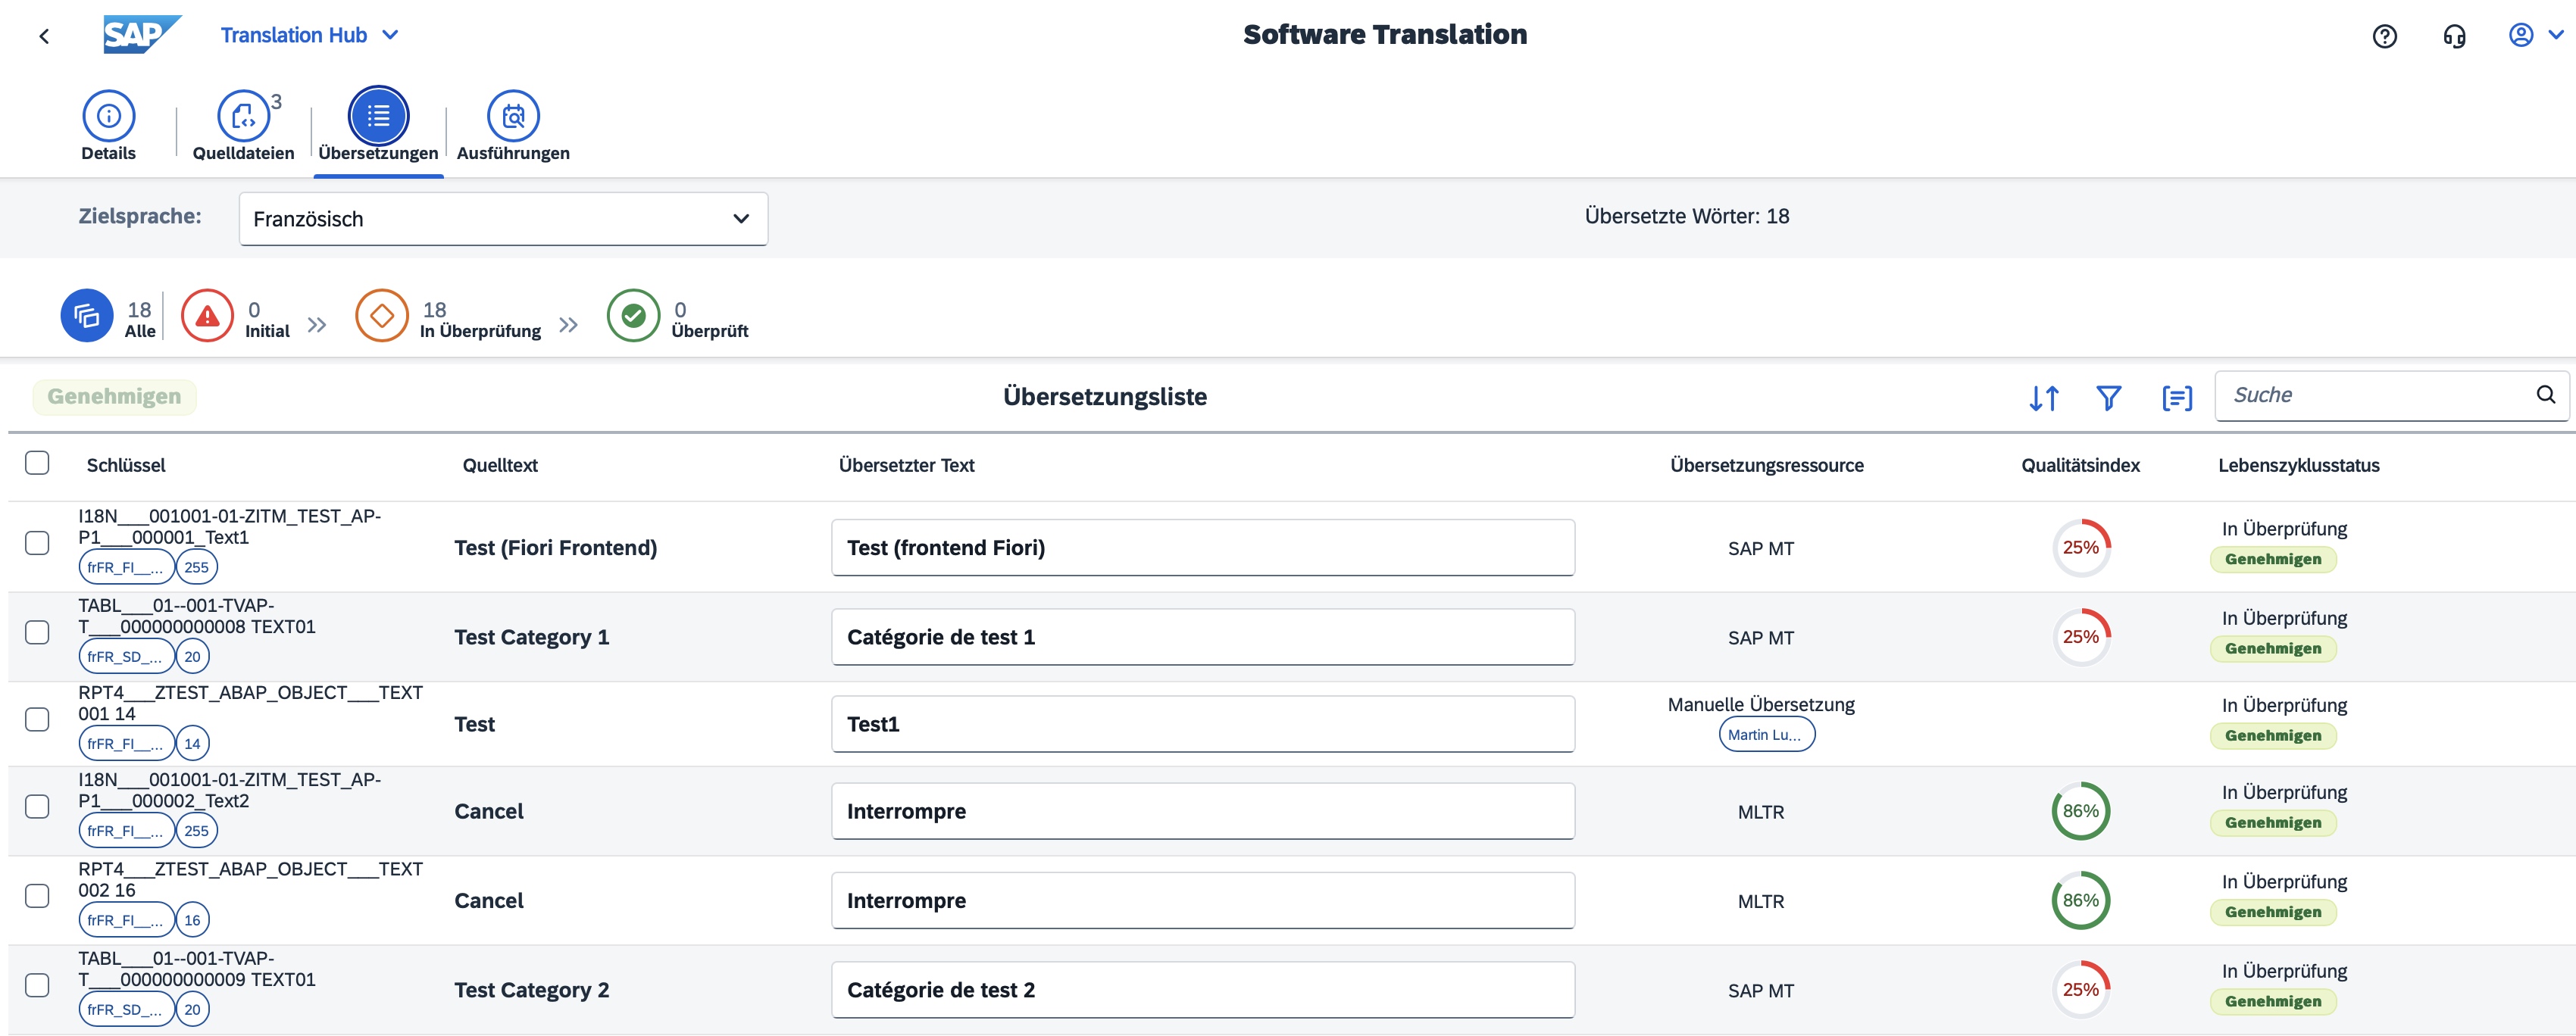Open the sort icon in the list toolbar
The width and height of the screenshot is (2576, 1036).
tap(2044, 398)
